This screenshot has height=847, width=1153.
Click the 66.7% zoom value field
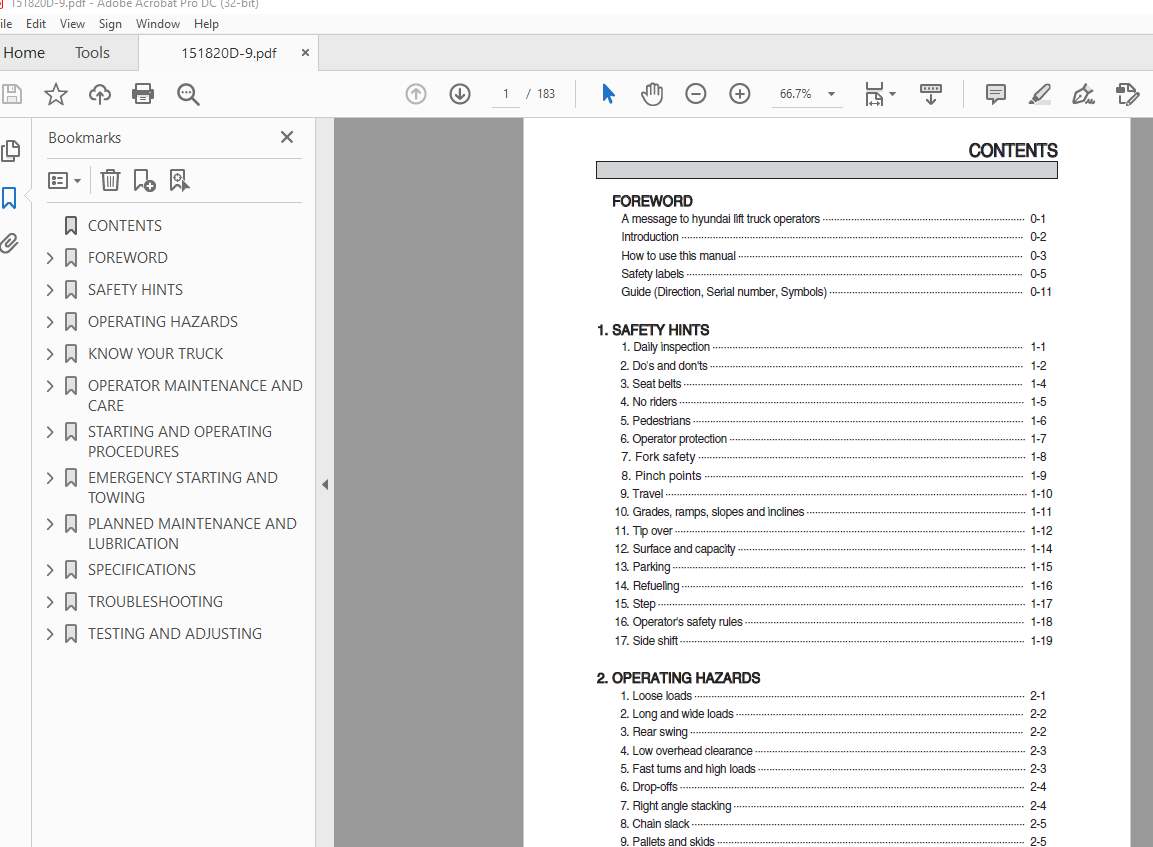[796, 94]
